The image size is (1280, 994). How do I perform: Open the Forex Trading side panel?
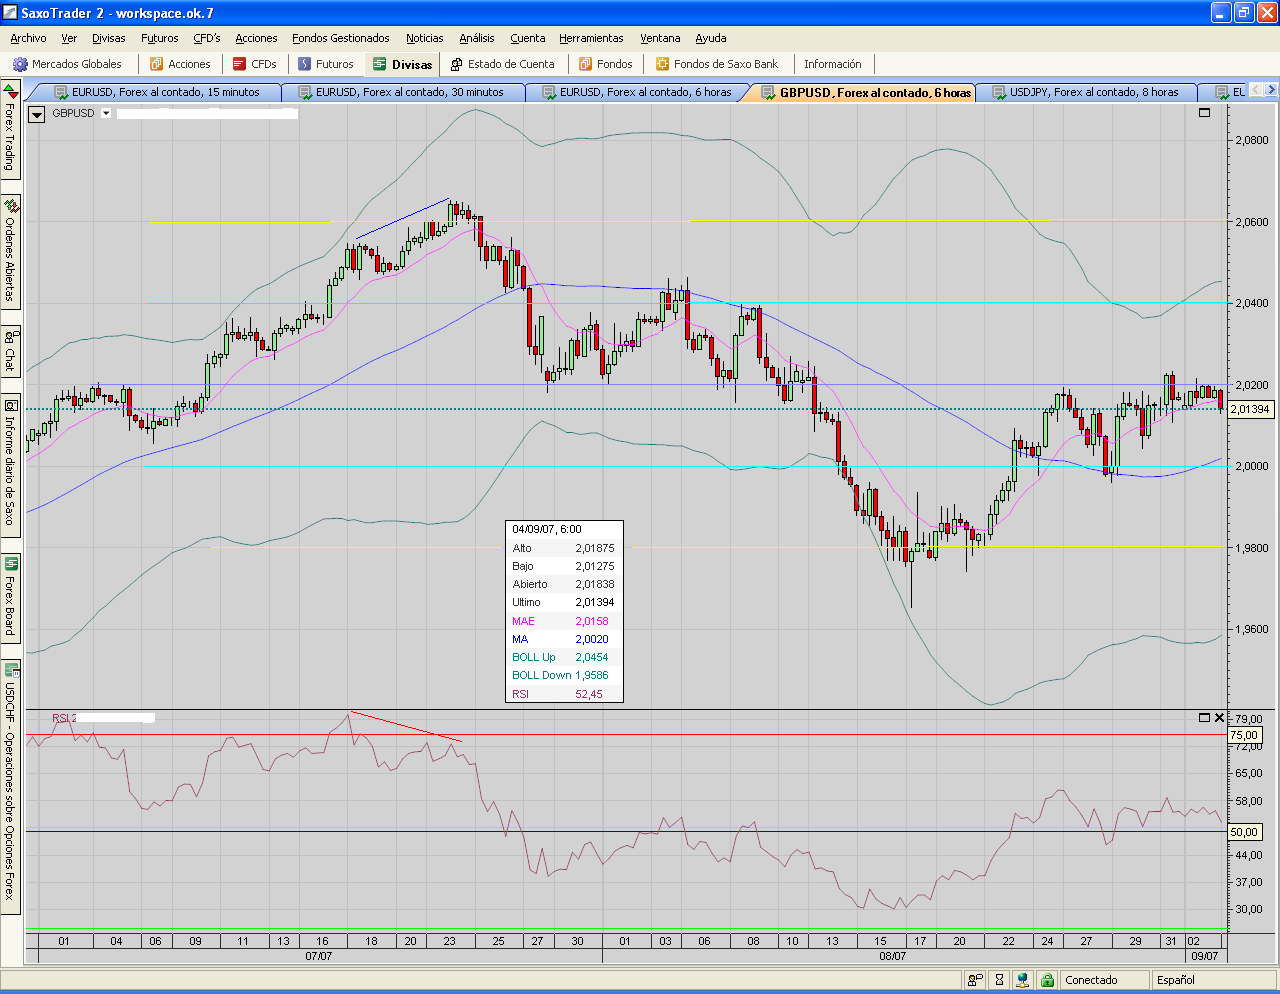pyautogui.click(x=10, y=130)
